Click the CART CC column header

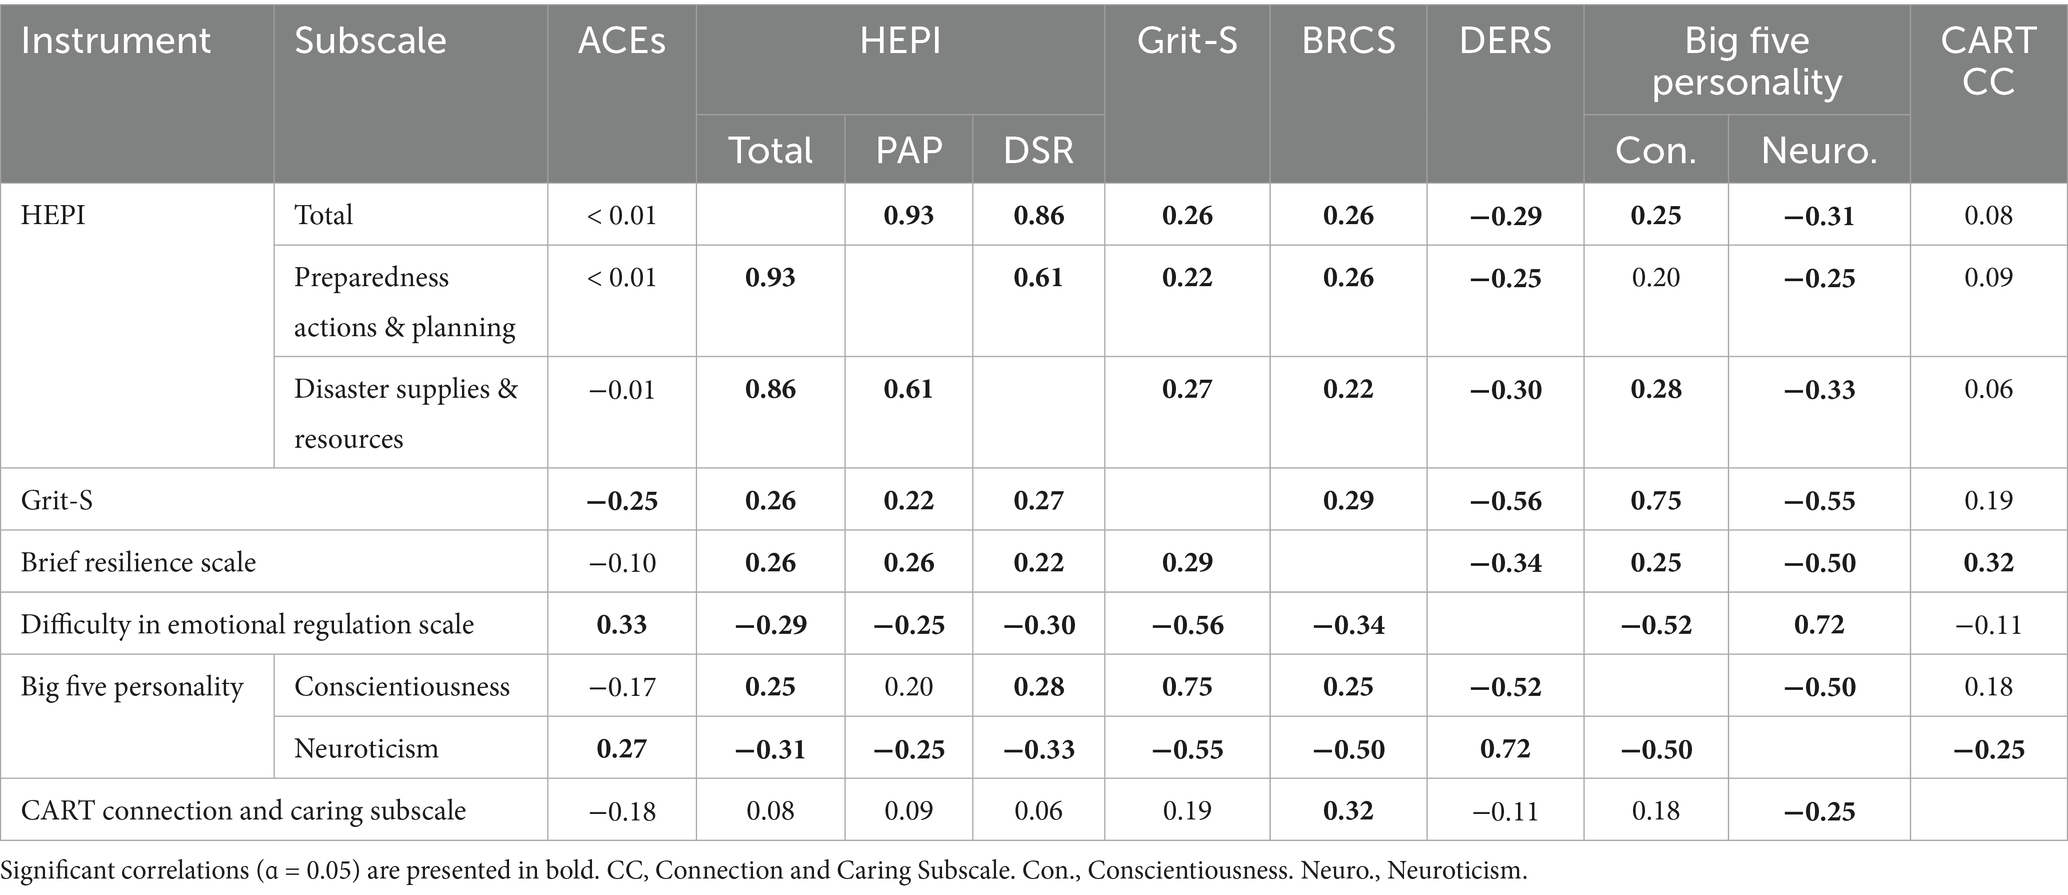point(1988,60)
